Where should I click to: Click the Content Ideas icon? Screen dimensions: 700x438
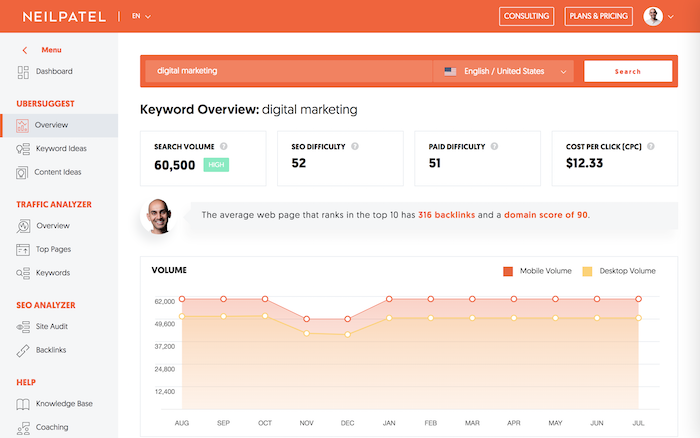pos(22,172)
